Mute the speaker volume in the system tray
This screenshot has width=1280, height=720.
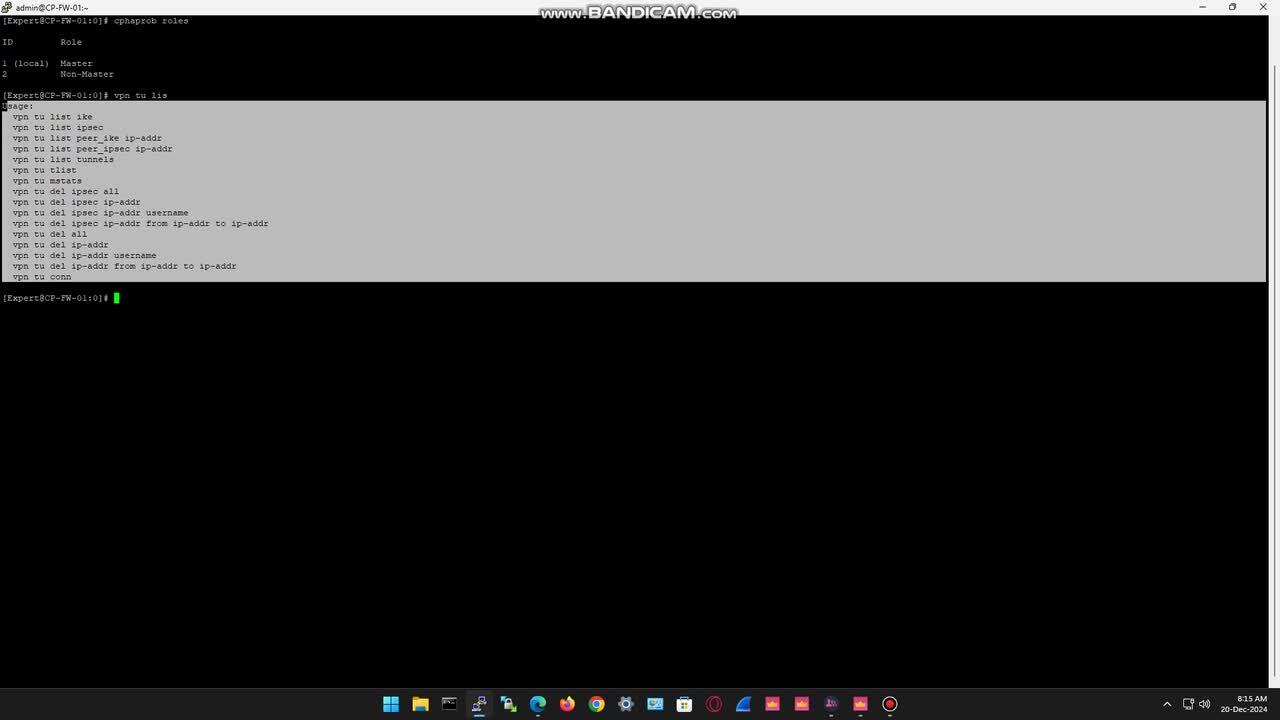coord(1205,703)
